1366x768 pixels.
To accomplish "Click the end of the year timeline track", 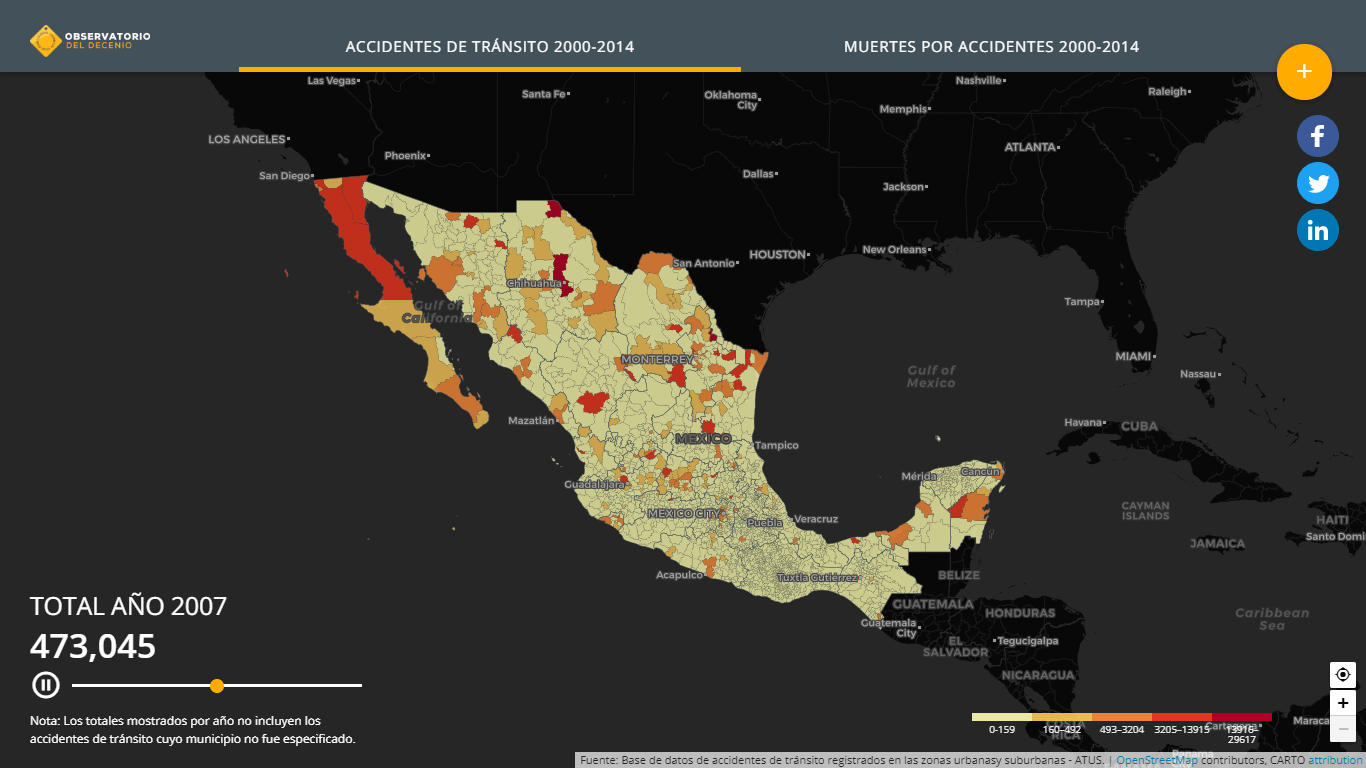I will (360, 686).
